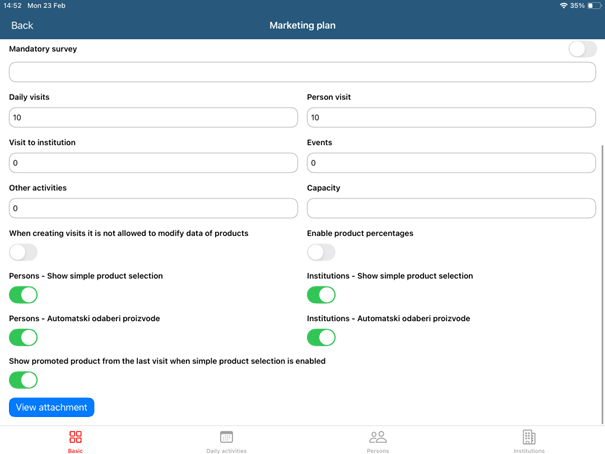Toggle Persons - Automatski odaberi proizvode
Screen dimensions: 605x454
click(x=23, y=338)
